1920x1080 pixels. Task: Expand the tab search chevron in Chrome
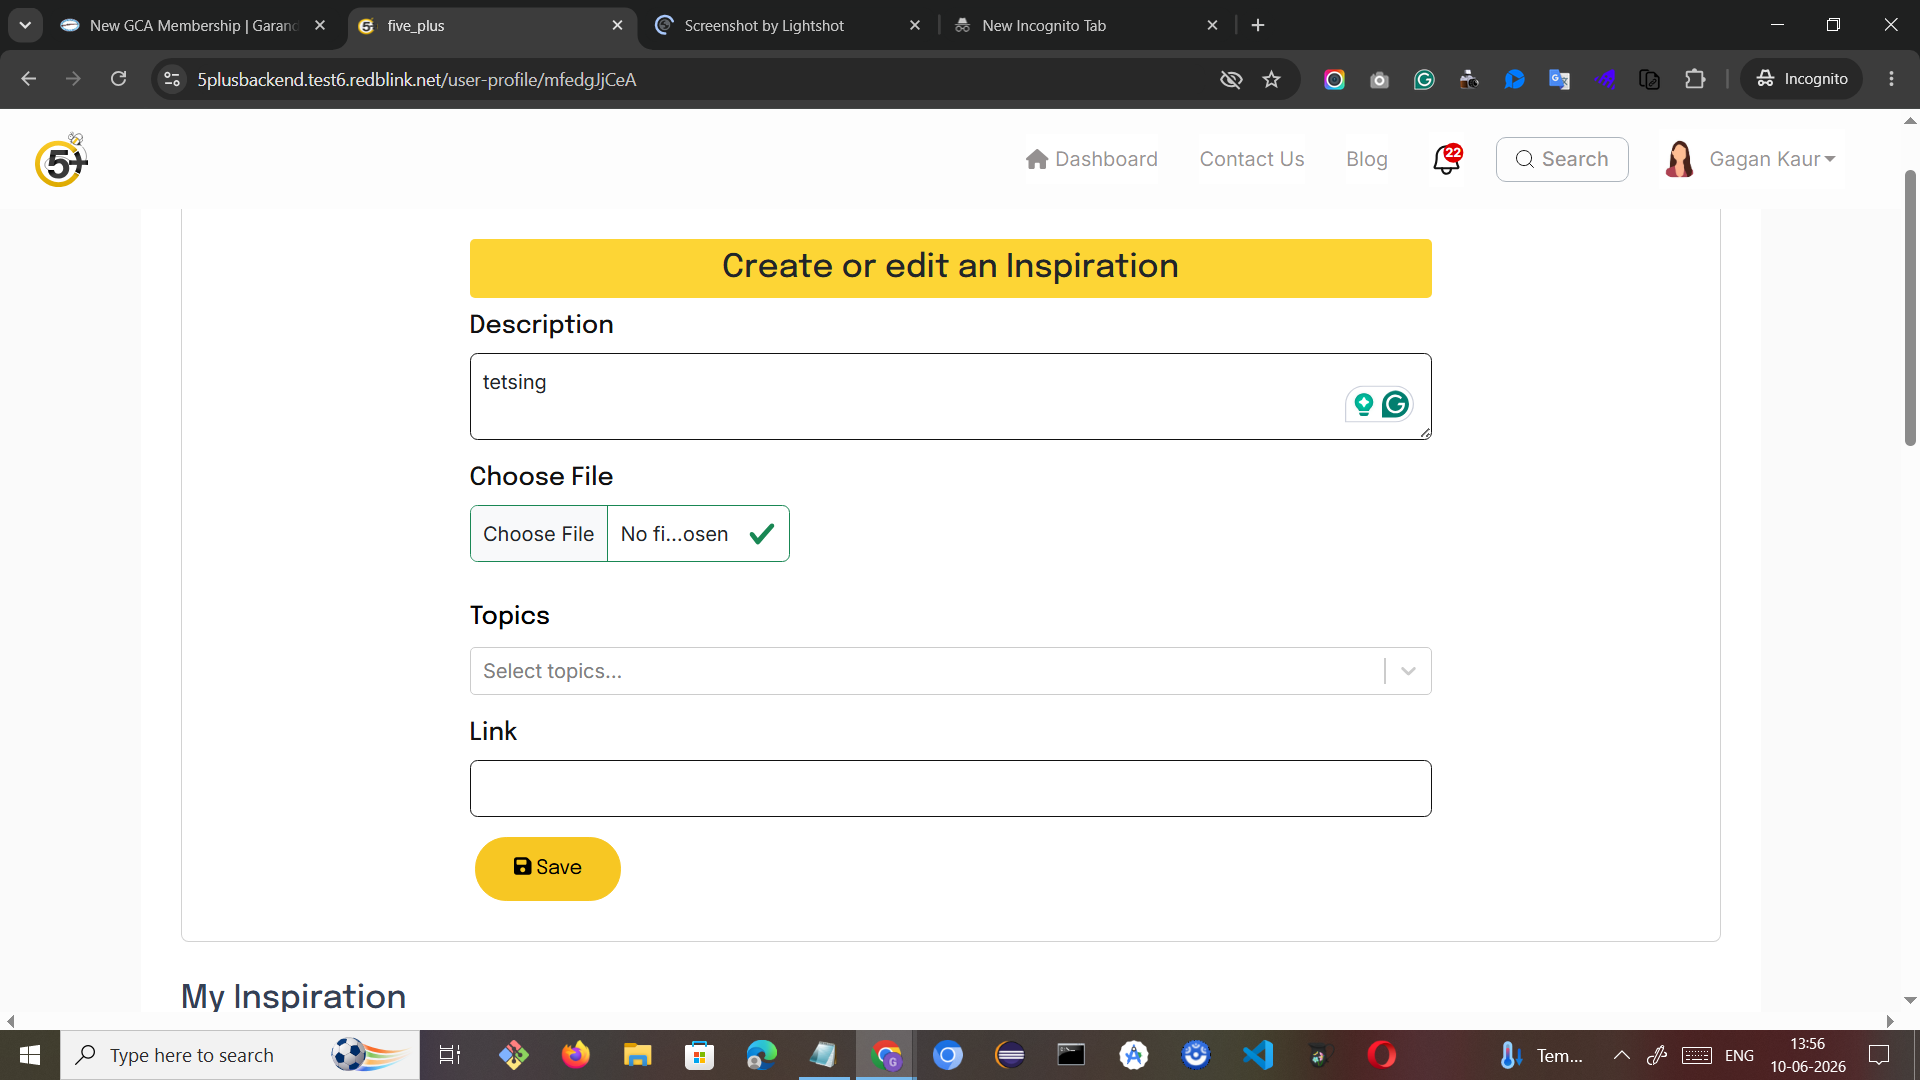click(25, 25)
